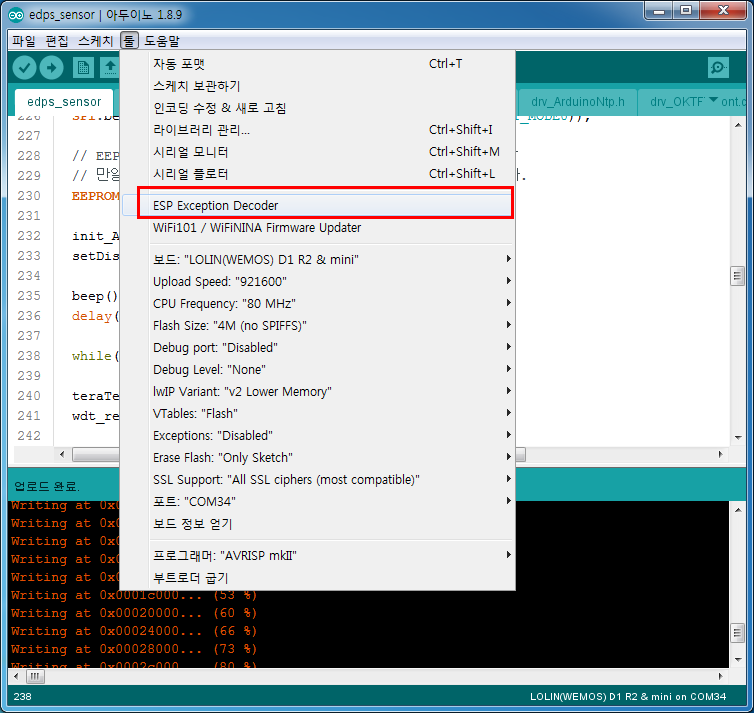Click the 업로드 완료. status message
Screen dimensions: 754x713
point(47,486)
